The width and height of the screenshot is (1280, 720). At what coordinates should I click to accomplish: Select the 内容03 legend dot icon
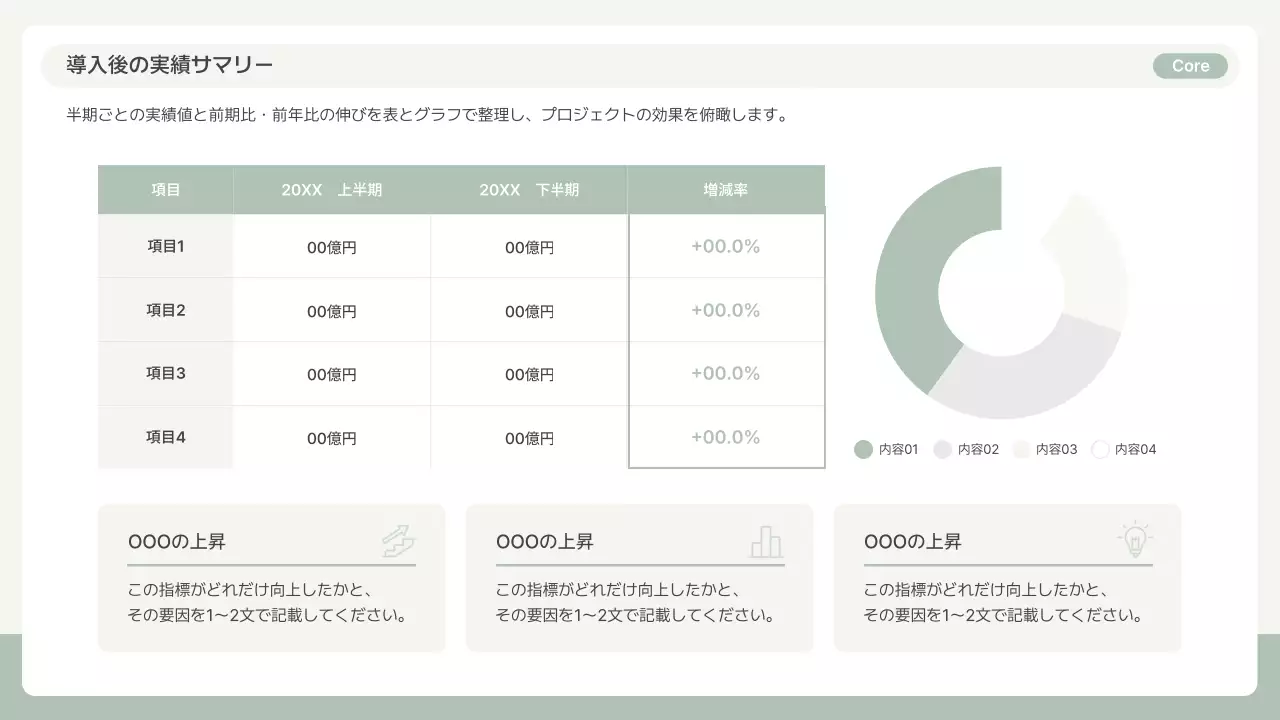pos(1020,449)
